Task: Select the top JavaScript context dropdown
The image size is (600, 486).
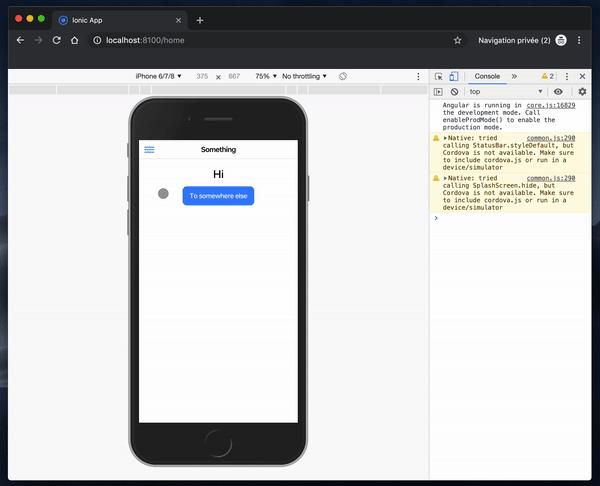Action: pyautogui.click(x=506, y=92)
